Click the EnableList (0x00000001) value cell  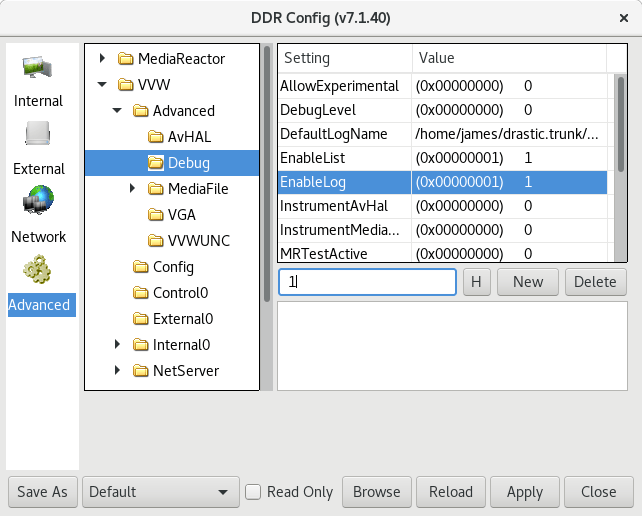coord(509,158)
